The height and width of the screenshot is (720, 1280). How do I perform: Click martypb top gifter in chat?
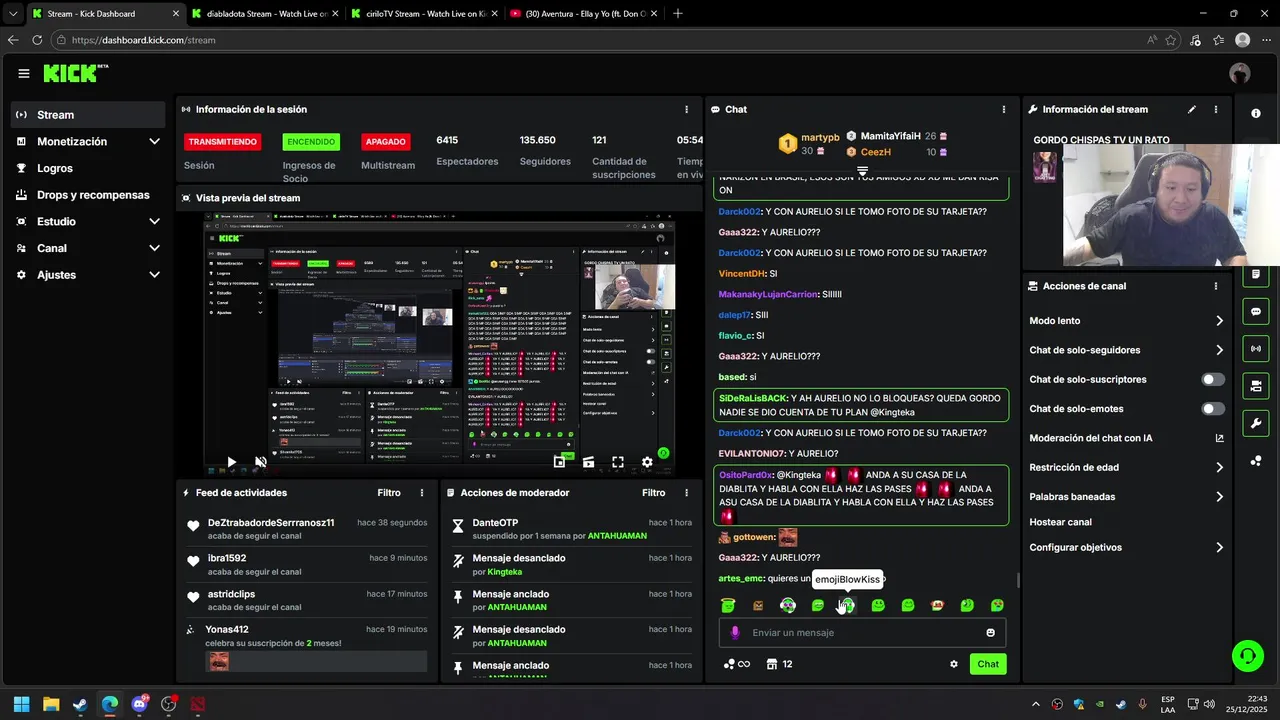pyautogui.click(x=820, y=137)
